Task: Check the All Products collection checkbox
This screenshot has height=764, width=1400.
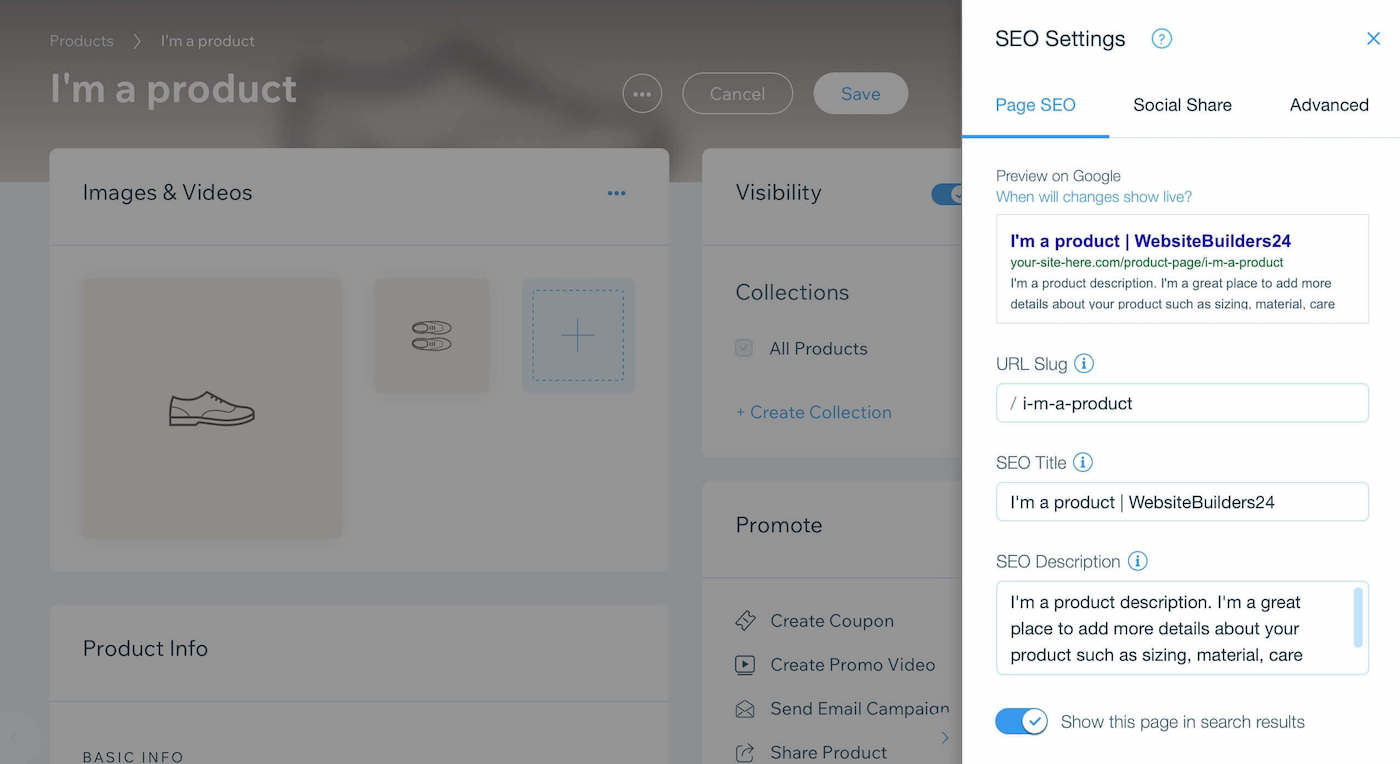Action: pos(744,348)
